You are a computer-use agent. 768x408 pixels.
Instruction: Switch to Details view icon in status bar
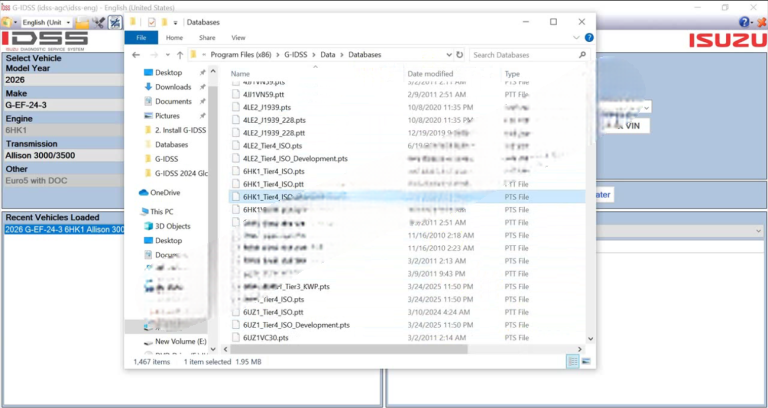573,361
